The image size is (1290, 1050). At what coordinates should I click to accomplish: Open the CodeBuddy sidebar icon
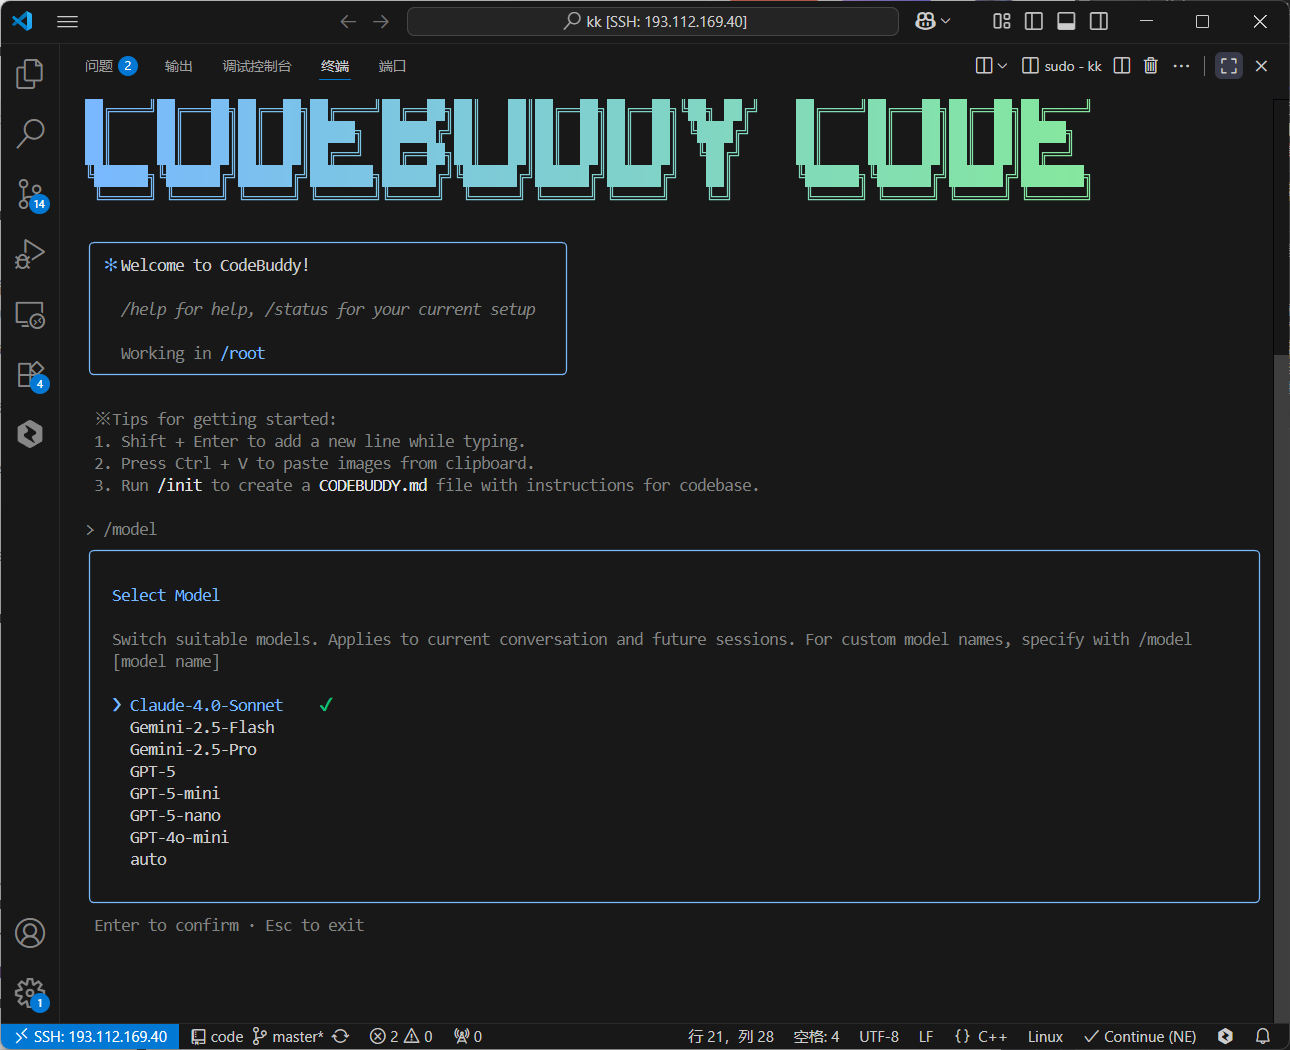pyautogui.click(x=30, y=434)
